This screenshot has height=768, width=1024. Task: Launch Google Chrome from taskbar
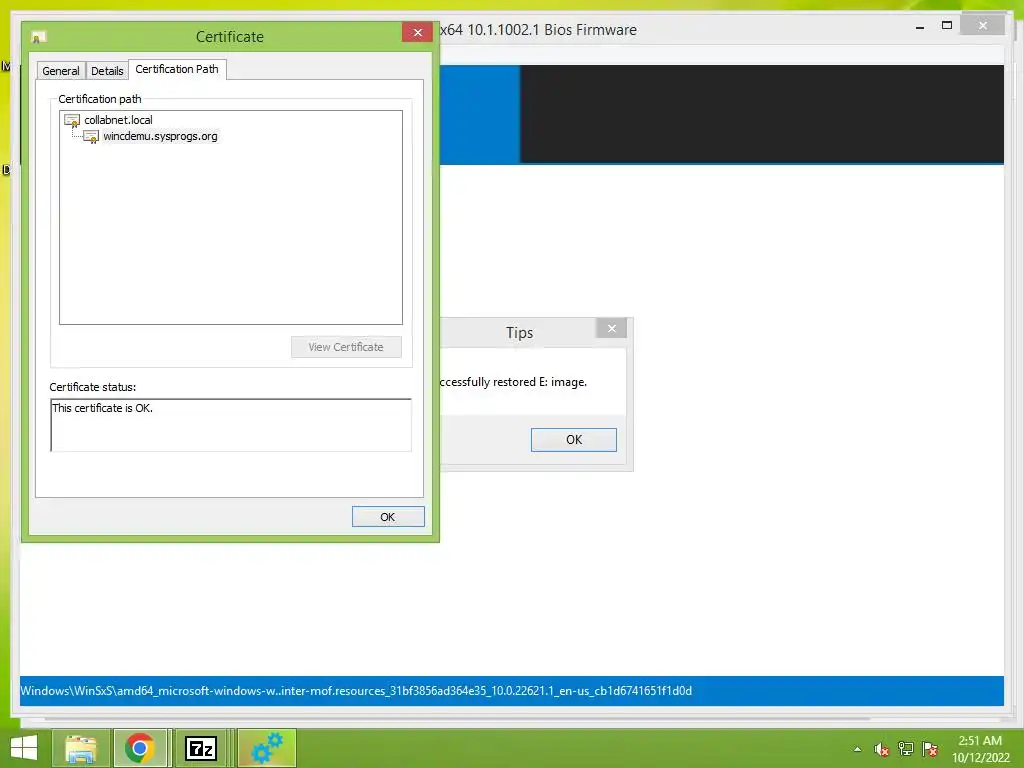(140, 748)
